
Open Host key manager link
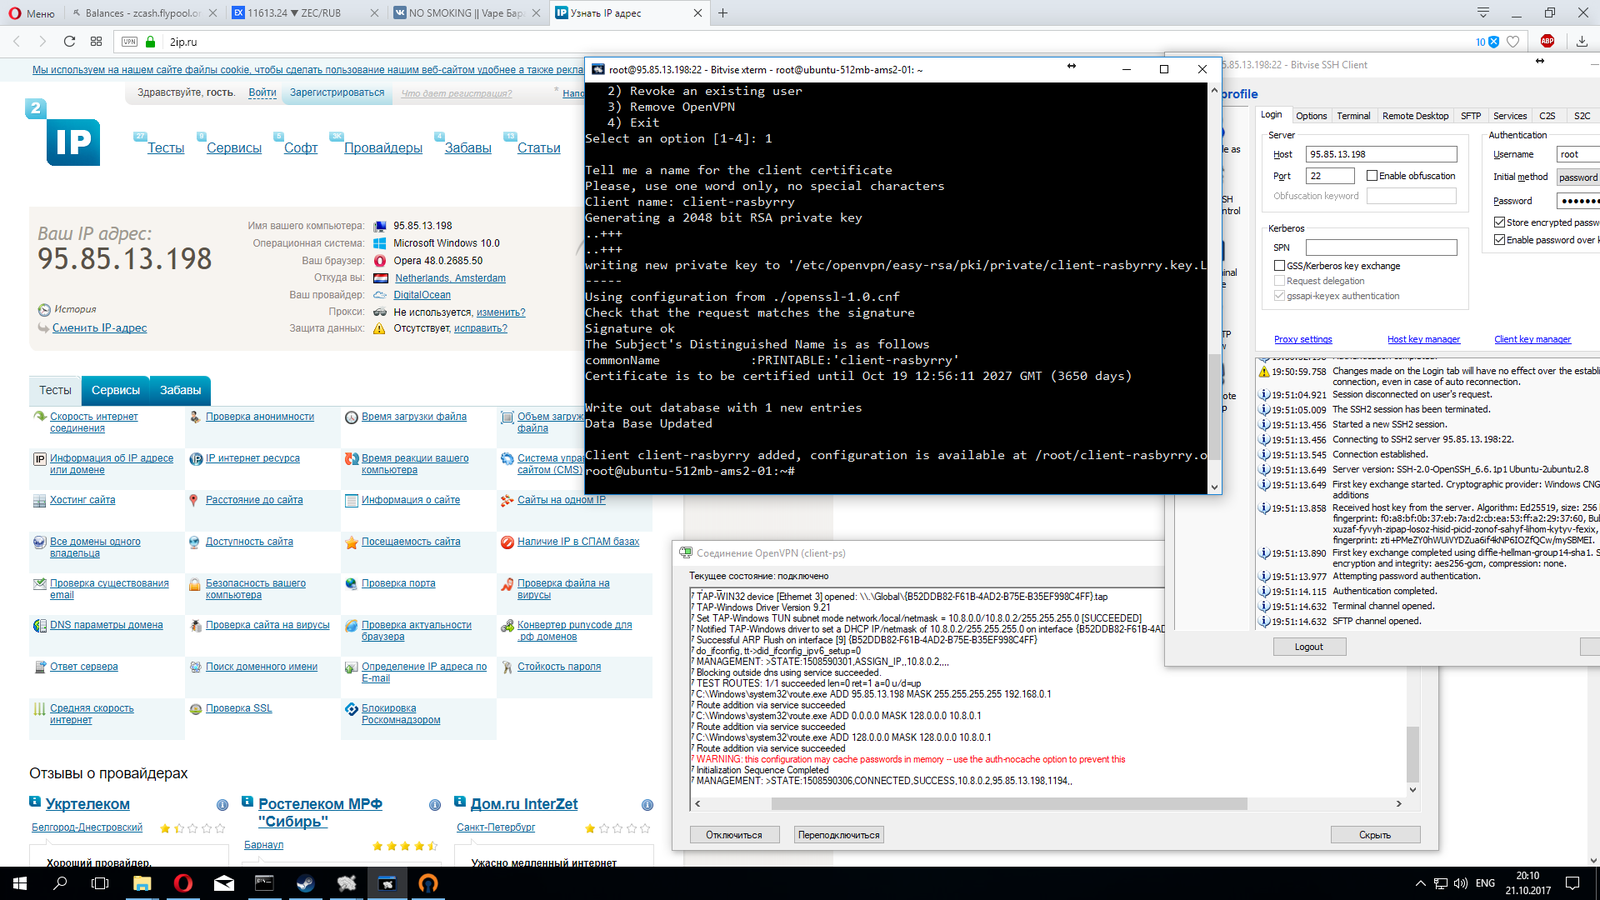1423,340
